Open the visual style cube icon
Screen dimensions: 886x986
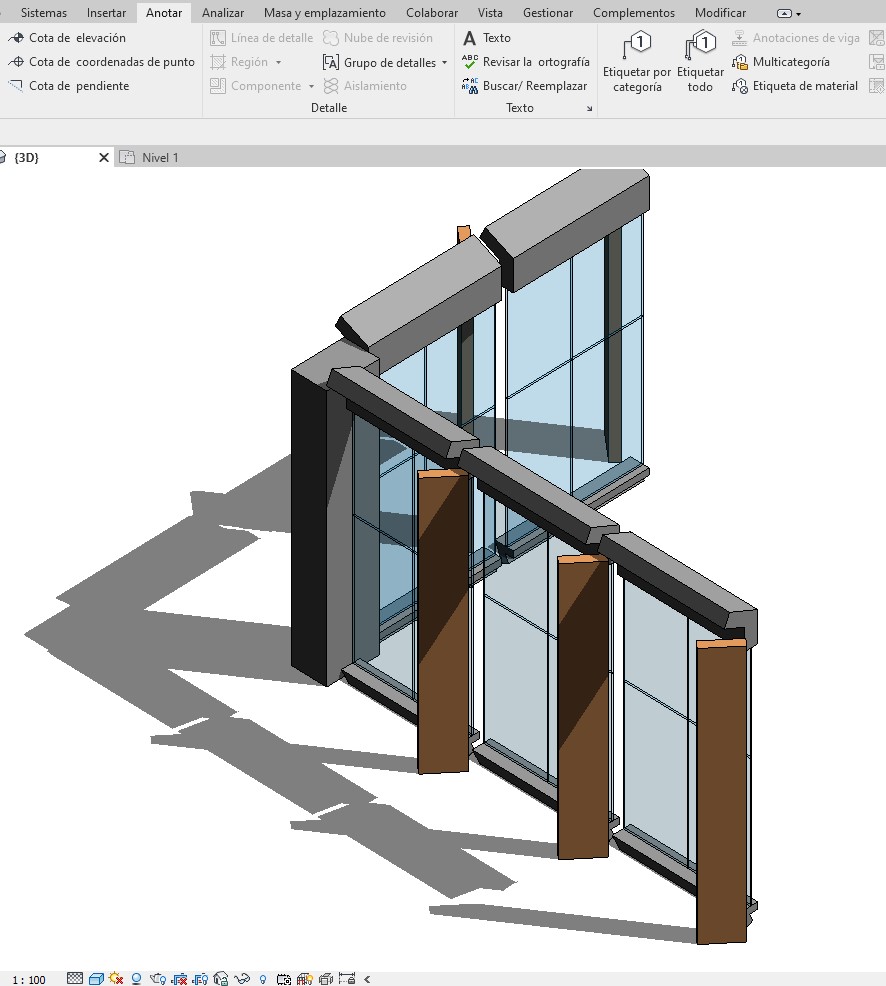96,979
